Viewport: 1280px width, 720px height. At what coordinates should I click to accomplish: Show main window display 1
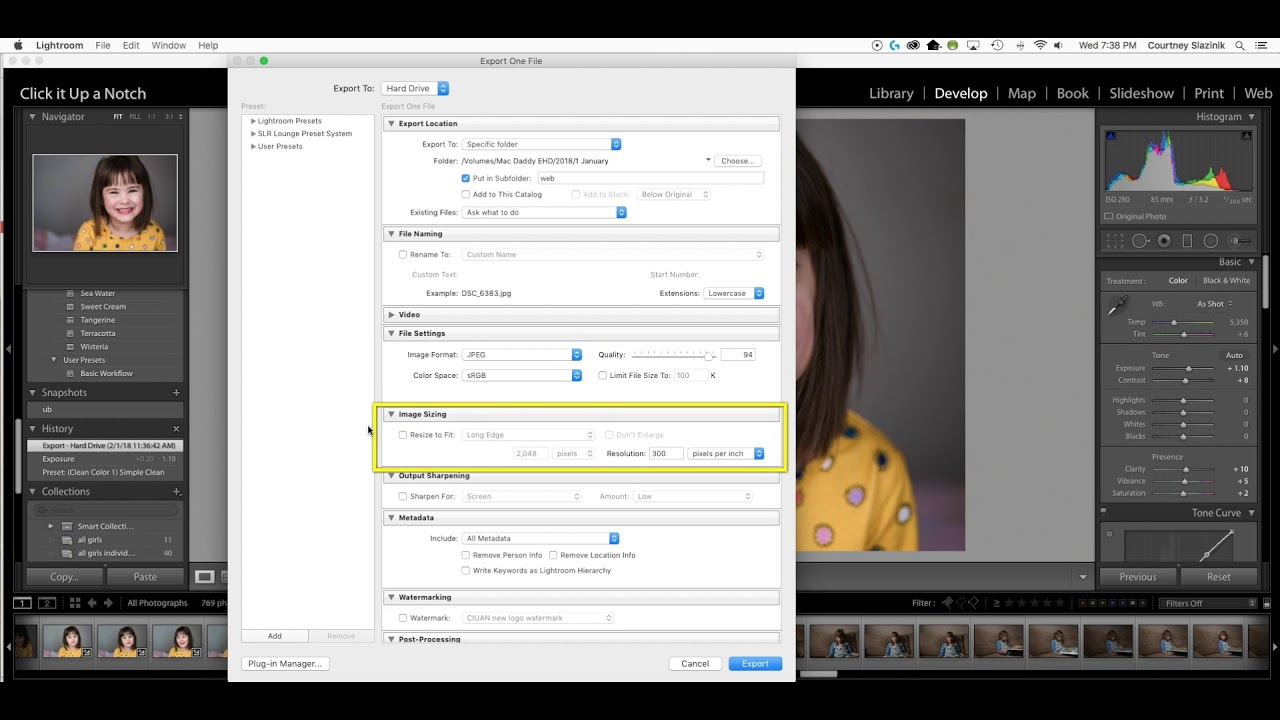click(x=22, y=603)
